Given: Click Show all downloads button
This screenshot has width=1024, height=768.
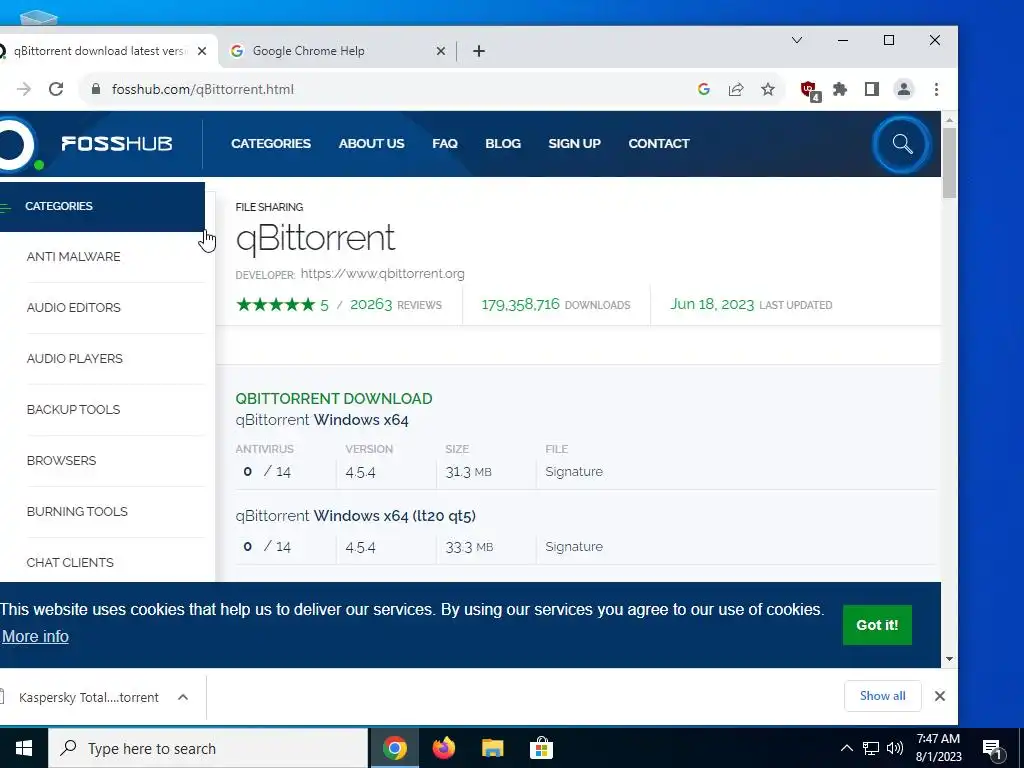Looking at the screenshot, I should (x=883, y=696).
